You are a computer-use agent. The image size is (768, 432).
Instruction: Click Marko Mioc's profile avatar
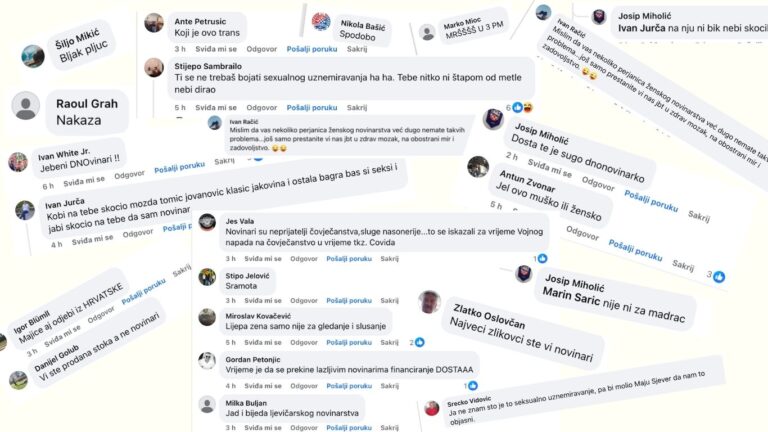pyautogui.click(x=427, y=32)
